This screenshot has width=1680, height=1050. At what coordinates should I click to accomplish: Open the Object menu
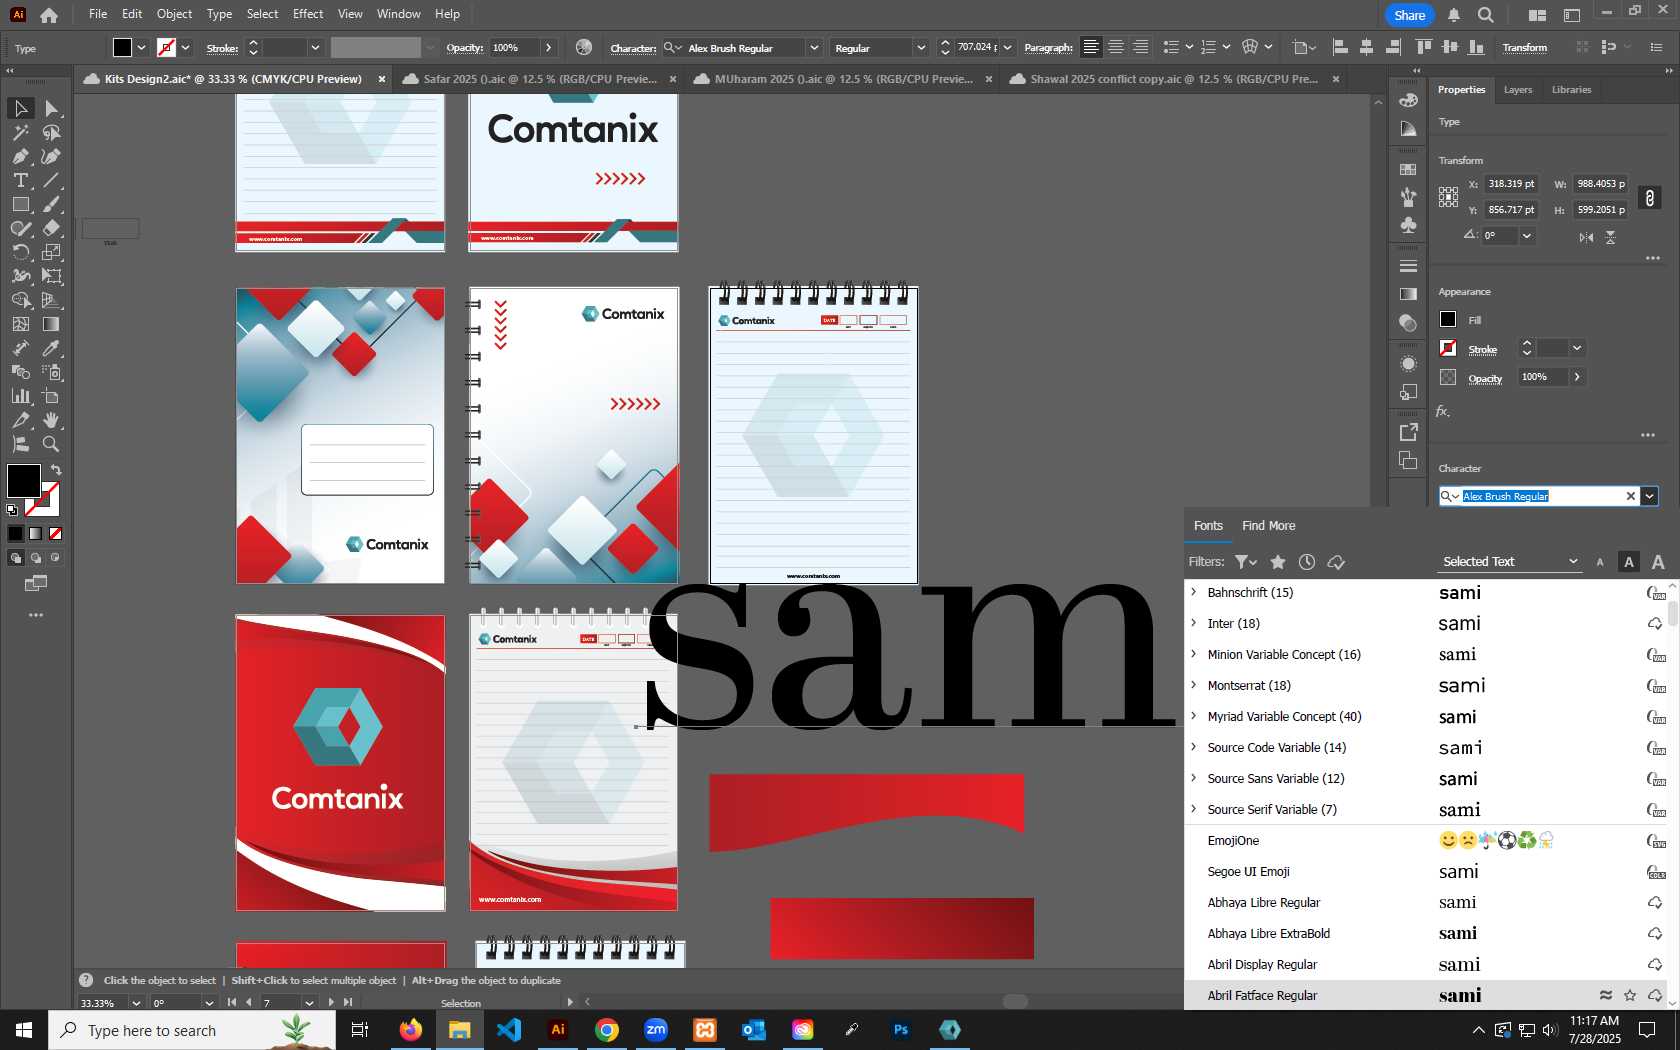[x=174, y=14]
